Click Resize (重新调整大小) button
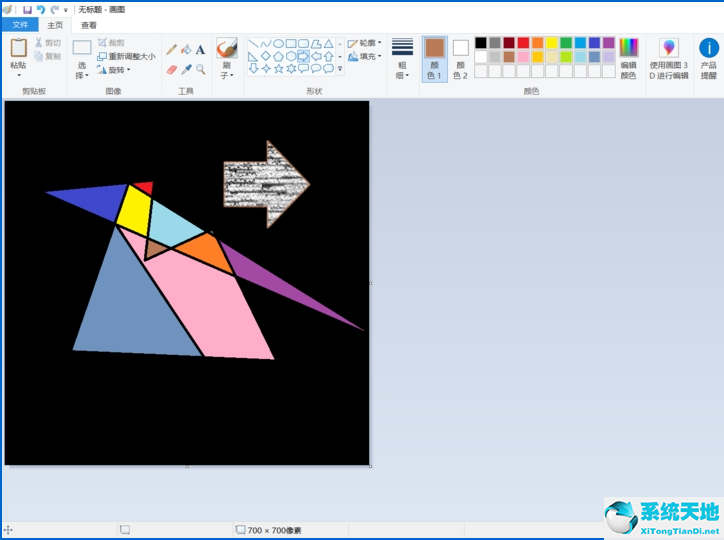The width and height of the screenshot is (724, 540). coord(126,57)
